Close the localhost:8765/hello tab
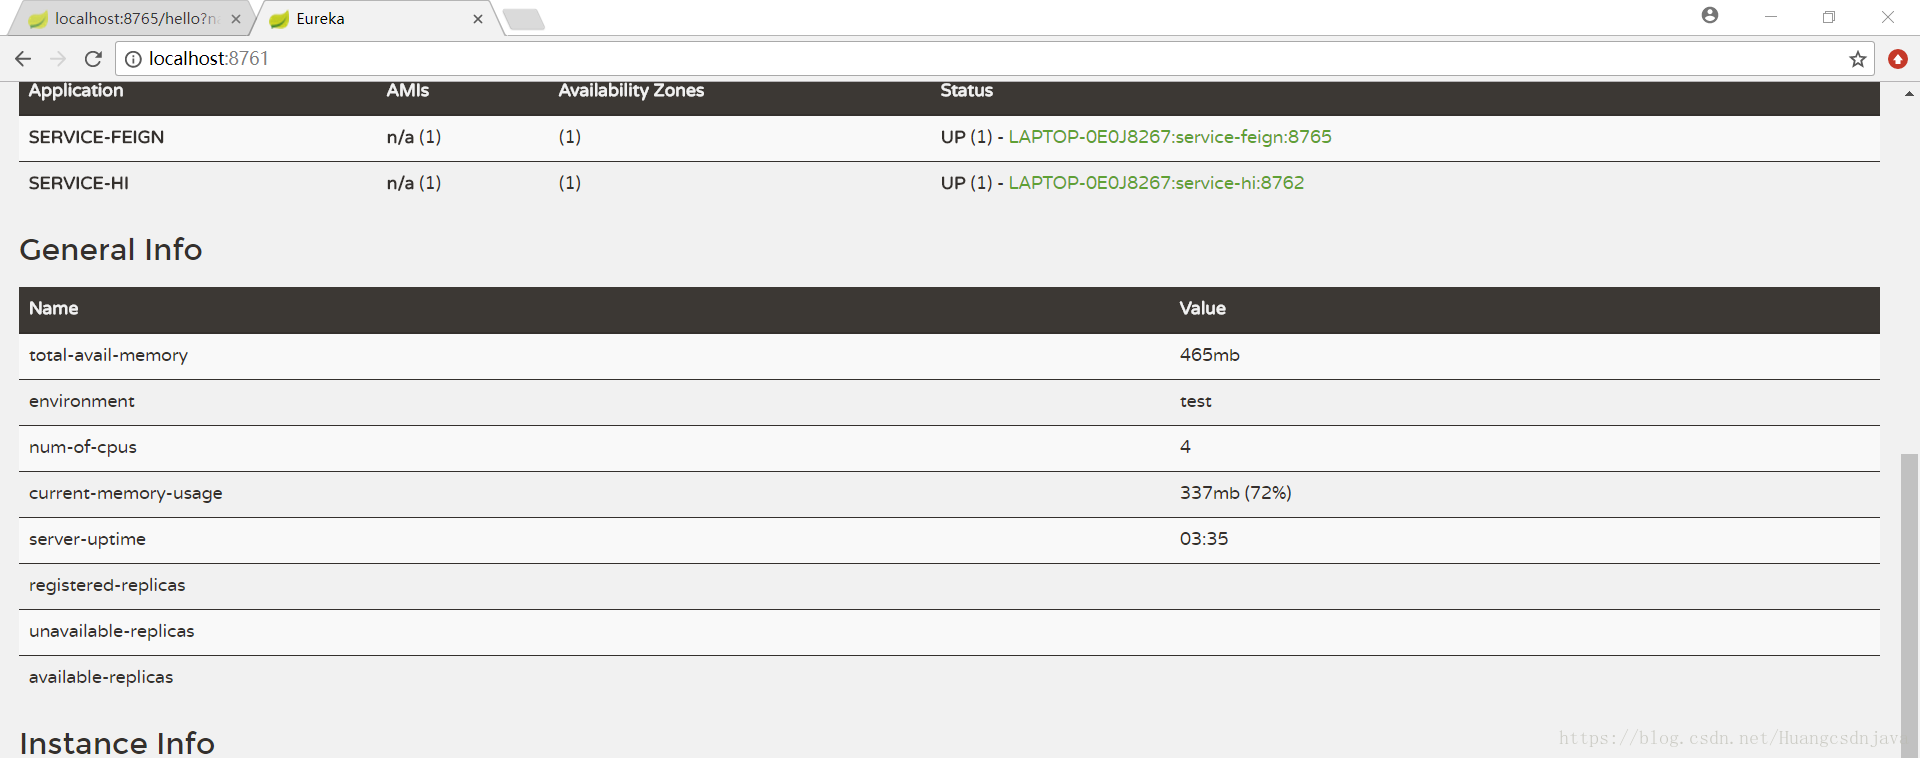 (x=236, y=19)
